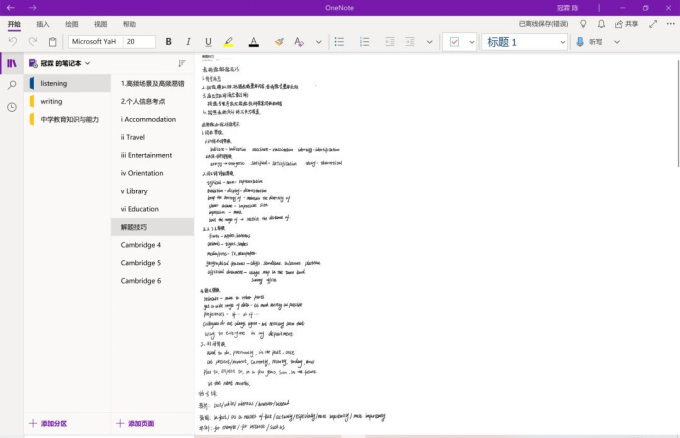Apply the yellow text highlight color

[x=229, y=42]
